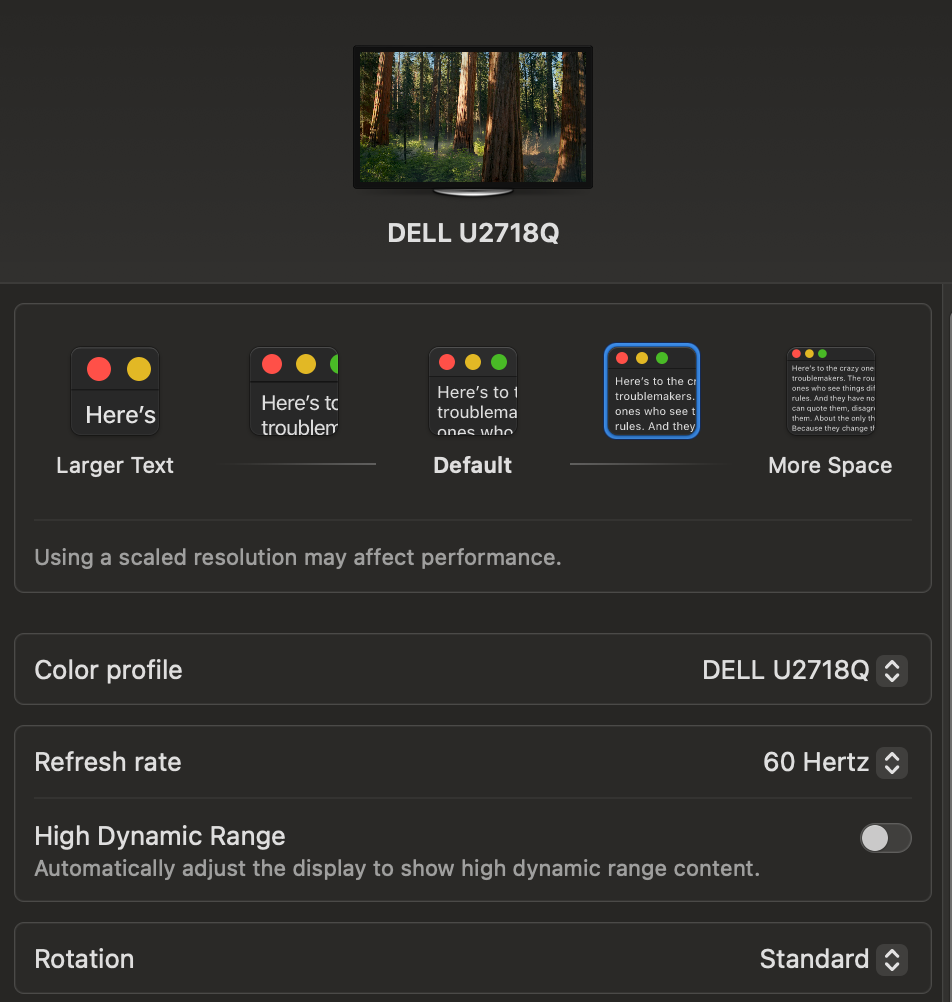Click the DELL U2718Q monitor preview image
The width and height of the screenshot is (952, 1002).
[x=473, y=120]
